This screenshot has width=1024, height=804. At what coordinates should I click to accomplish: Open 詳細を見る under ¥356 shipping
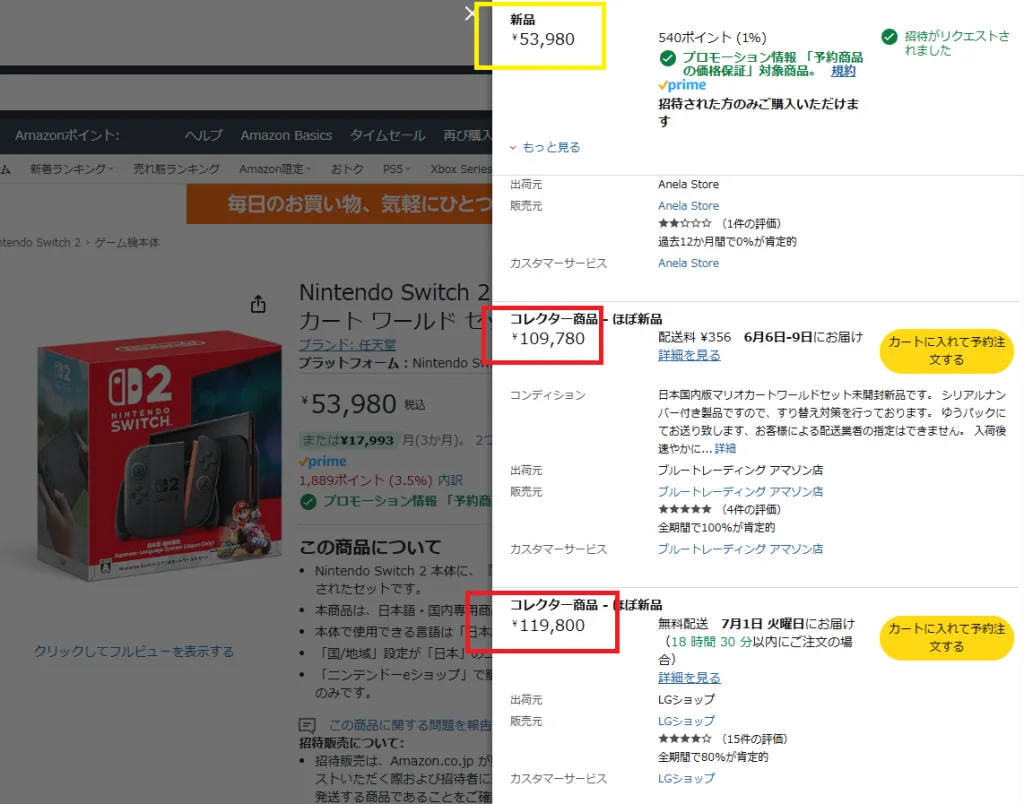(689, 355)
